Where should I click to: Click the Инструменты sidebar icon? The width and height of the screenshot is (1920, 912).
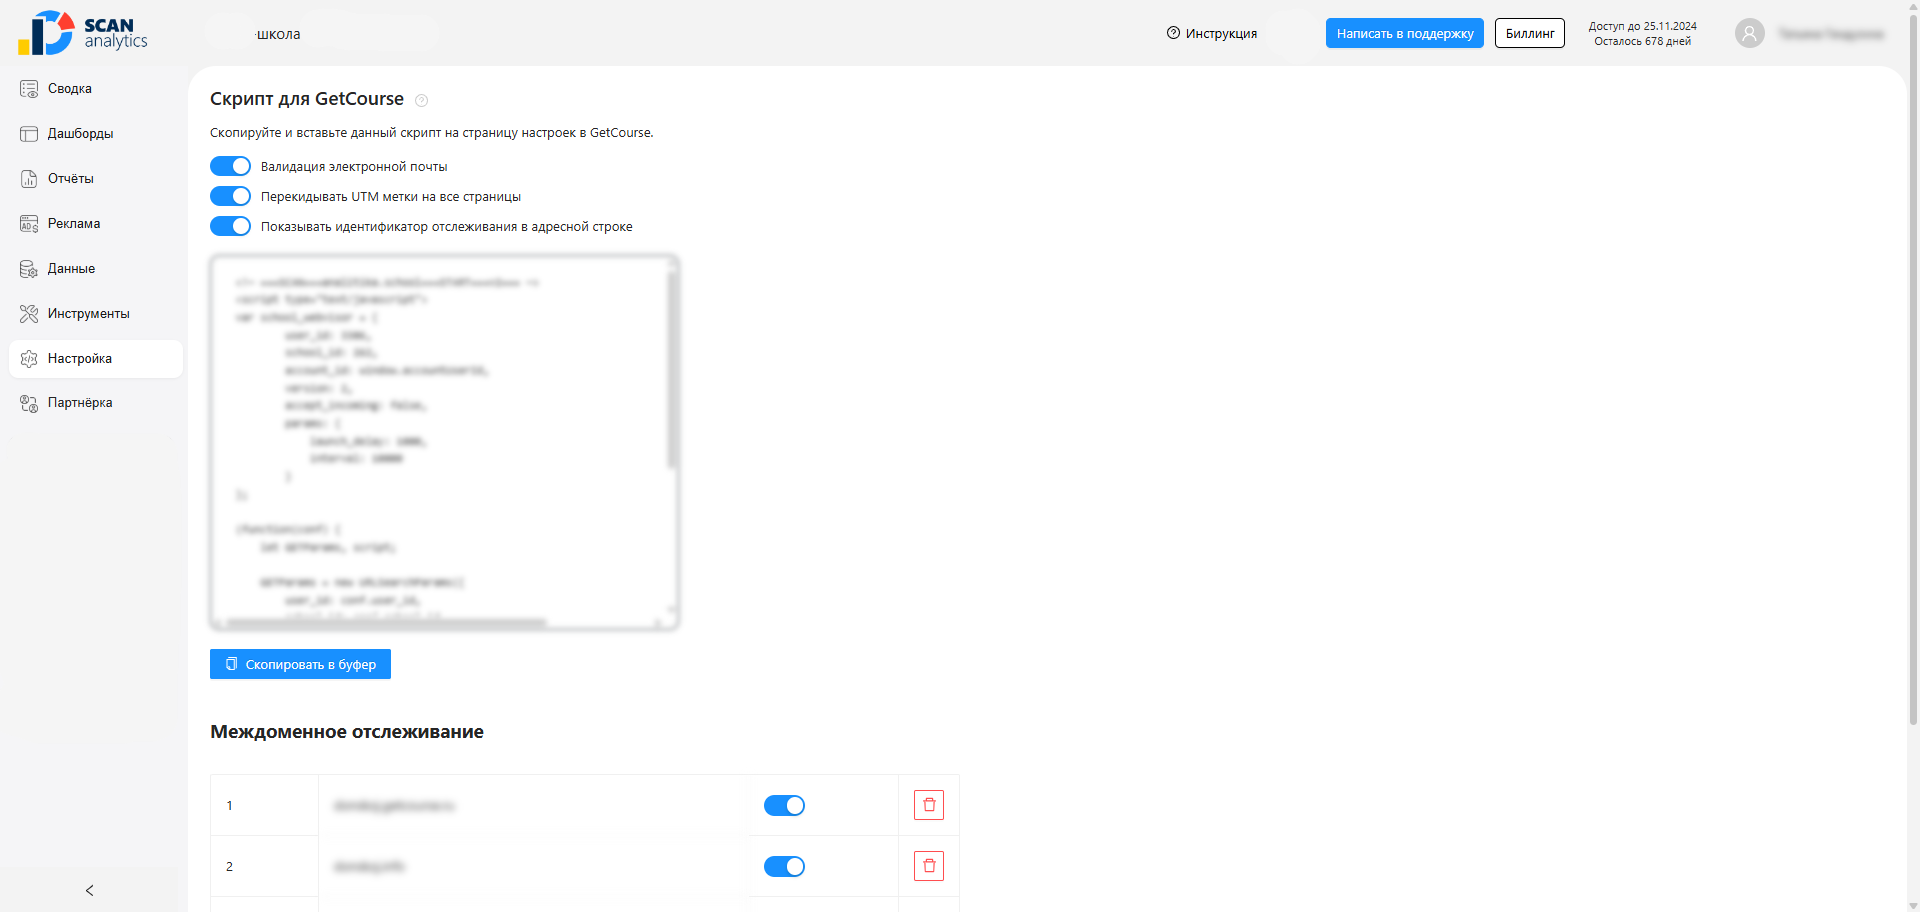click(x=29, y=314)
